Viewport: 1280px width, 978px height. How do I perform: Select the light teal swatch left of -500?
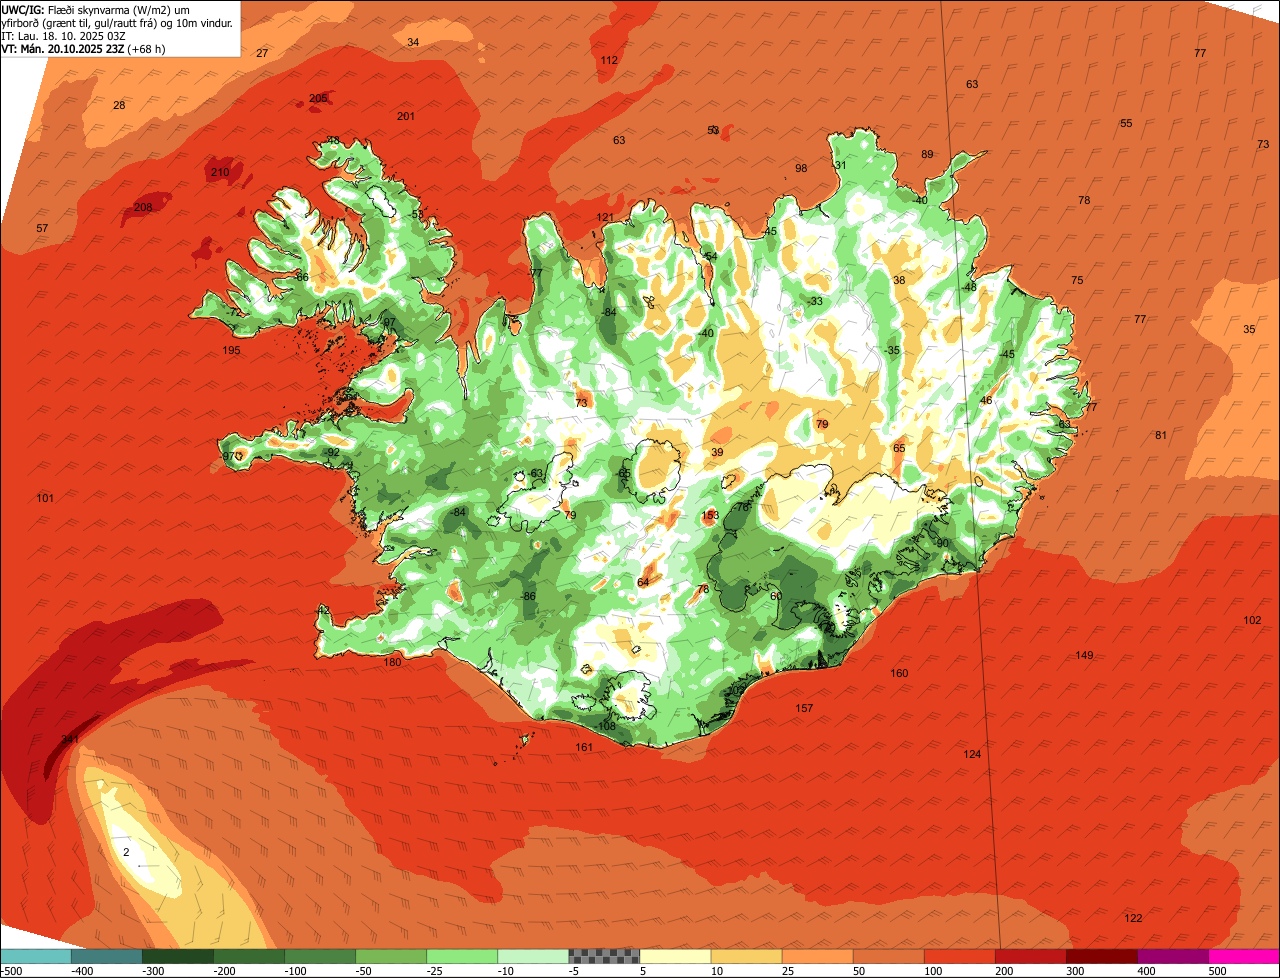click(x=35, y=956)
